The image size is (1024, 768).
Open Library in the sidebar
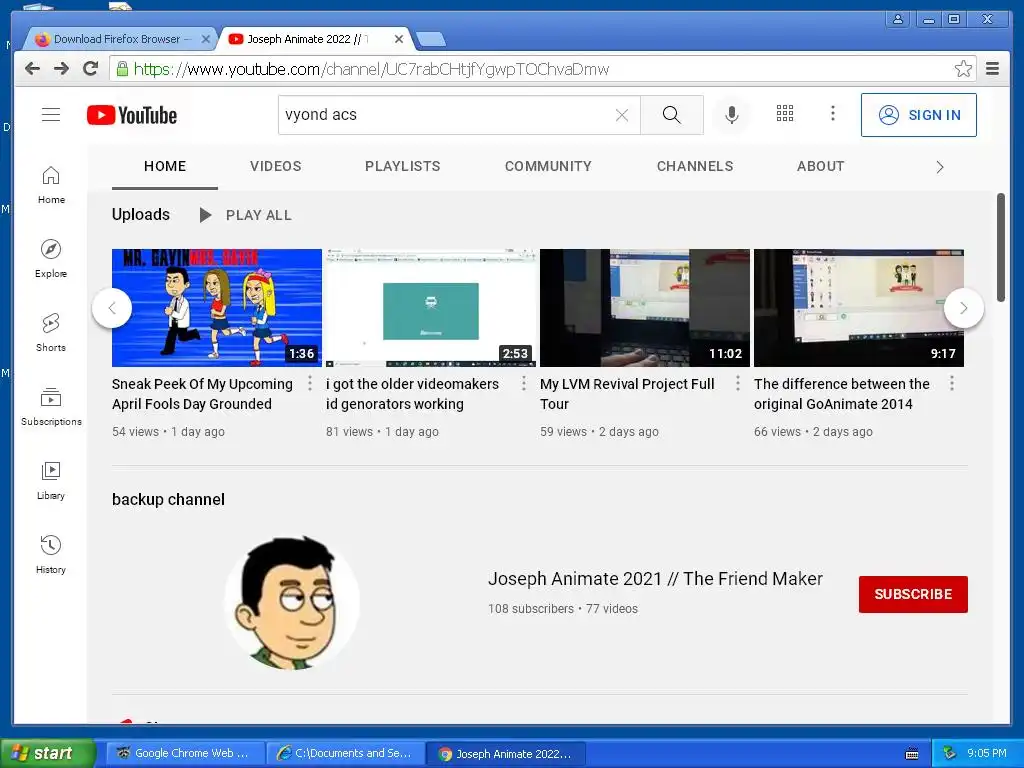[x=51, y=481]
